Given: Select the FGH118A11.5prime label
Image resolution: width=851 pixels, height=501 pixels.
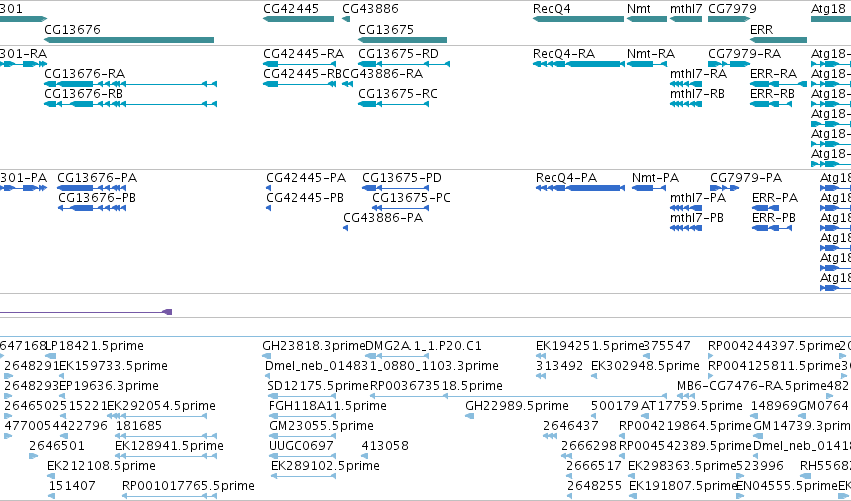Looking at the screenshot, I should pyautogui.click(x=328, y=406).
